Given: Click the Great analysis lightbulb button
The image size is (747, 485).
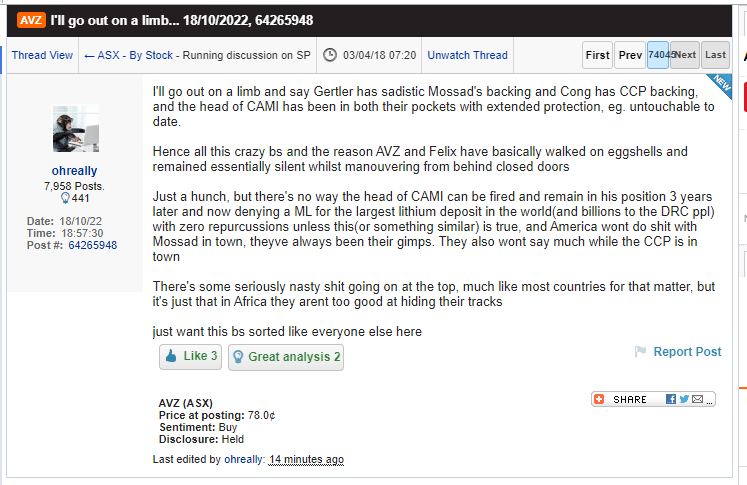Looking at the screenshot, I should 286,357.
